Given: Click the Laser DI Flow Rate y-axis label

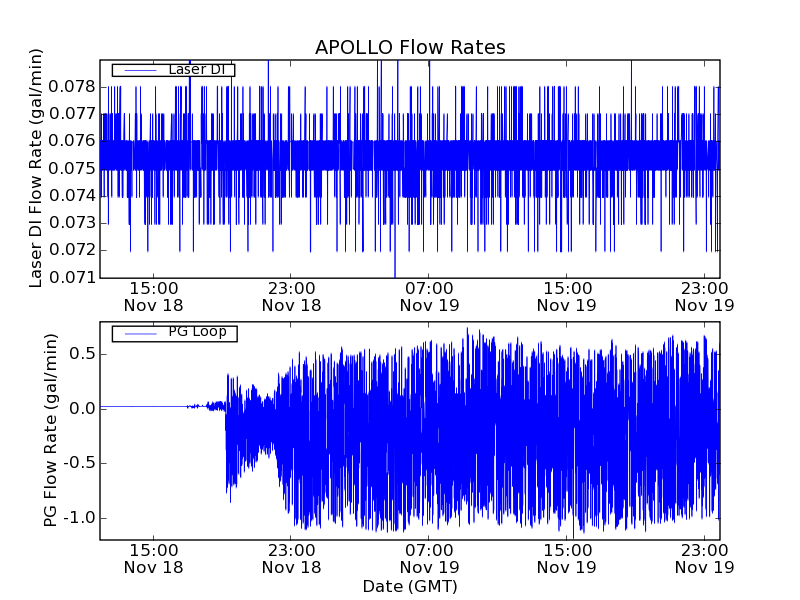Looking at the screenshot, I should (36, 168).
